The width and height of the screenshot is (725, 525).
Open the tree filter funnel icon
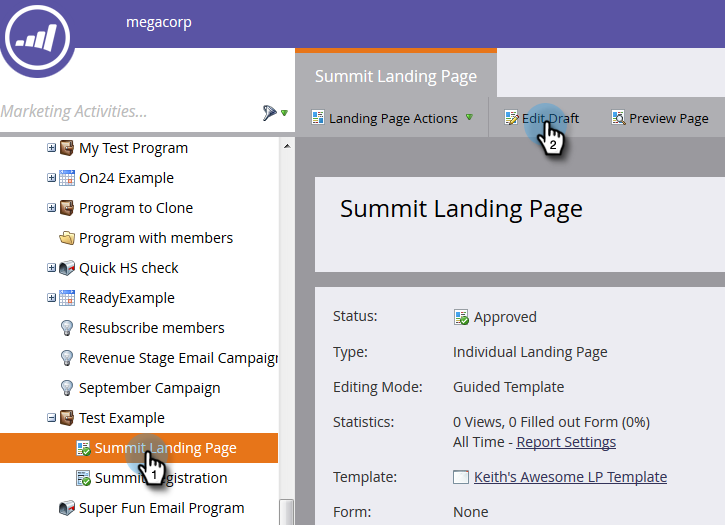[269, 112]
